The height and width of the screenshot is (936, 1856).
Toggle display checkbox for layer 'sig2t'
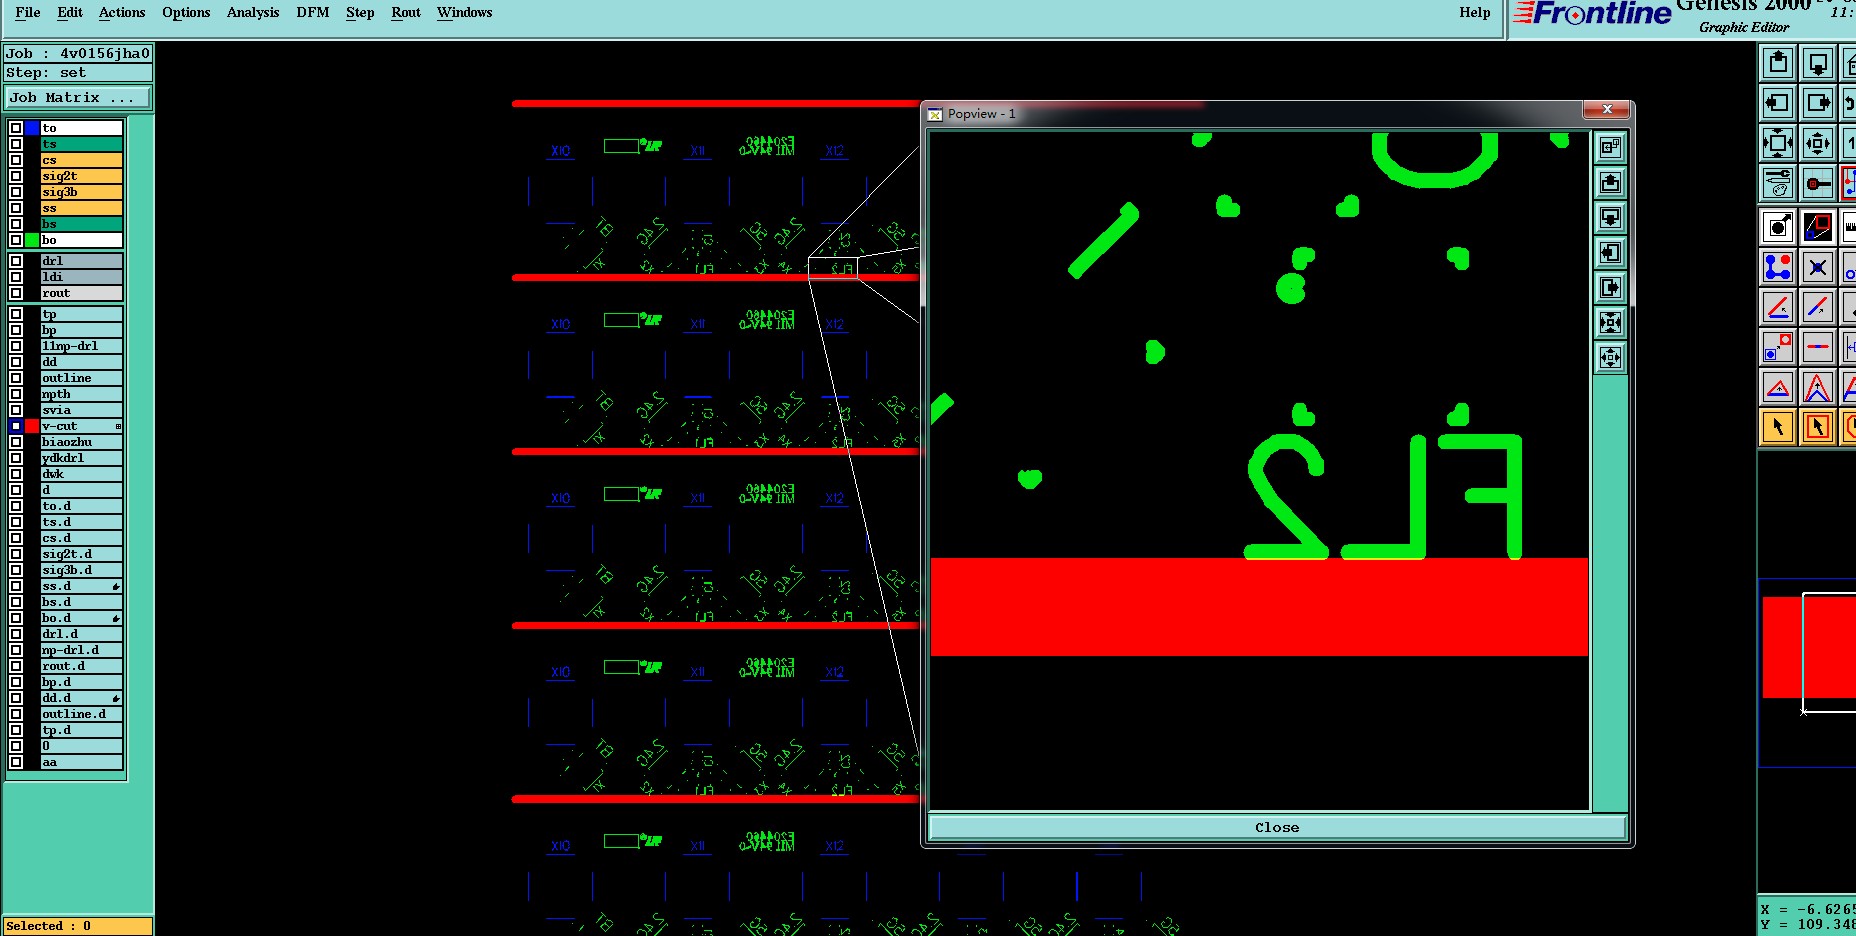pyautogui.click(x=16, y=176)
